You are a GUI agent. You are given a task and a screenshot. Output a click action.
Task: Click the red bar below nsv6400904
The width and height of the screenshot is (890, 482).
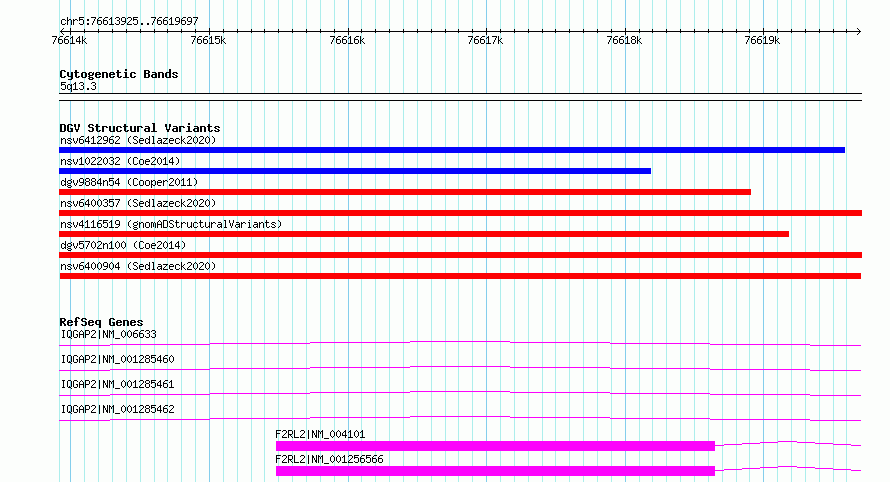460,276
